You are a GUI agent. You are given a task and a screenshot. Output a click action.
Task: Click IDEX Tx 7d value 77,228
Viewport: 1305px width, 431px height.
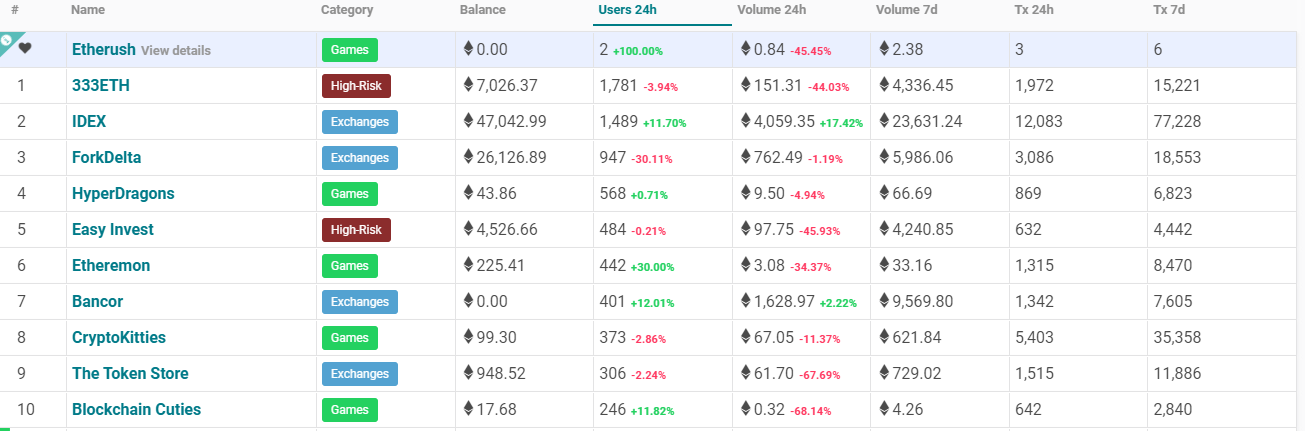(1178, 122)
